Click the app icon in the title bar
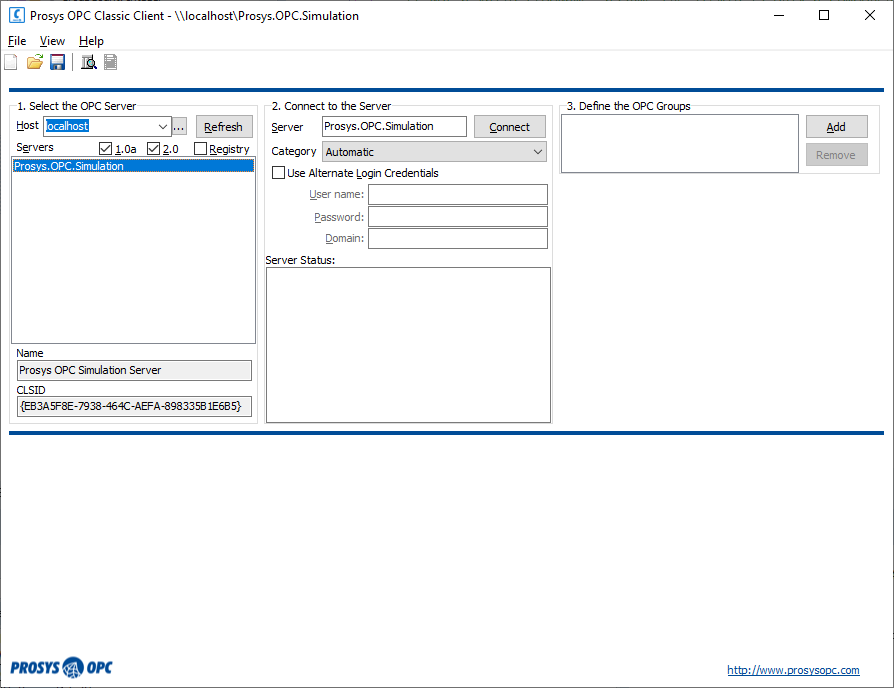 tap(17, 15)
